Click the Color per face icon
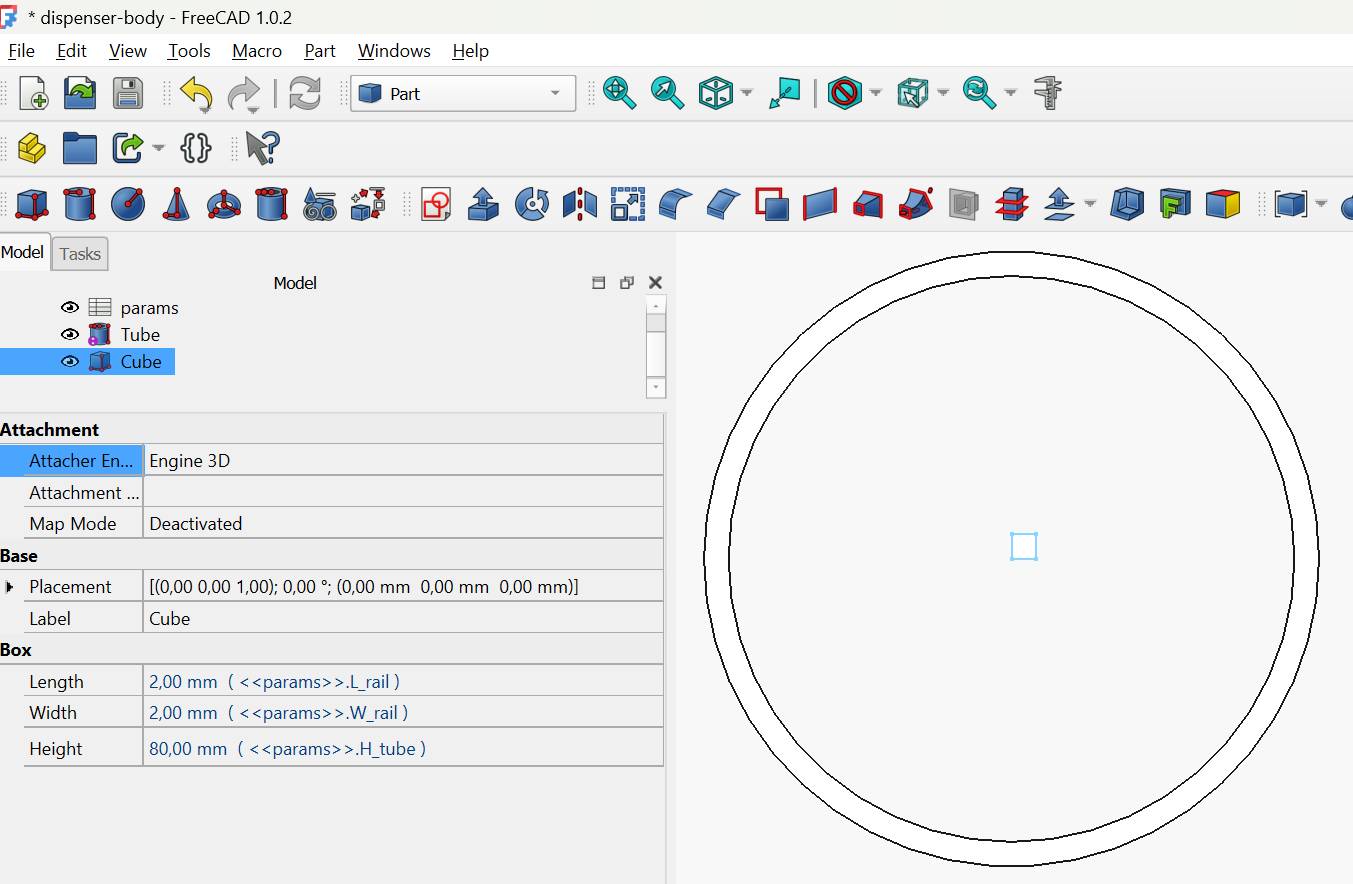Screen dimensions: 1353x884 (1223, 204)
